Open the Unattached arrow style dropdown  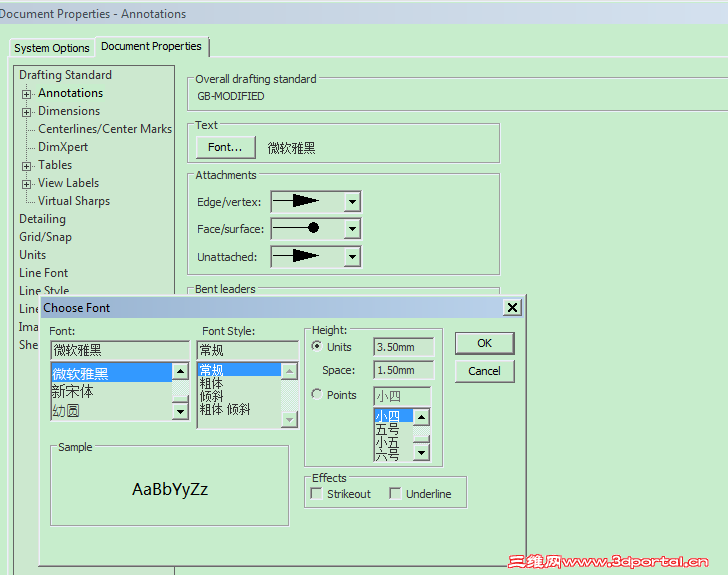point(352,257)
